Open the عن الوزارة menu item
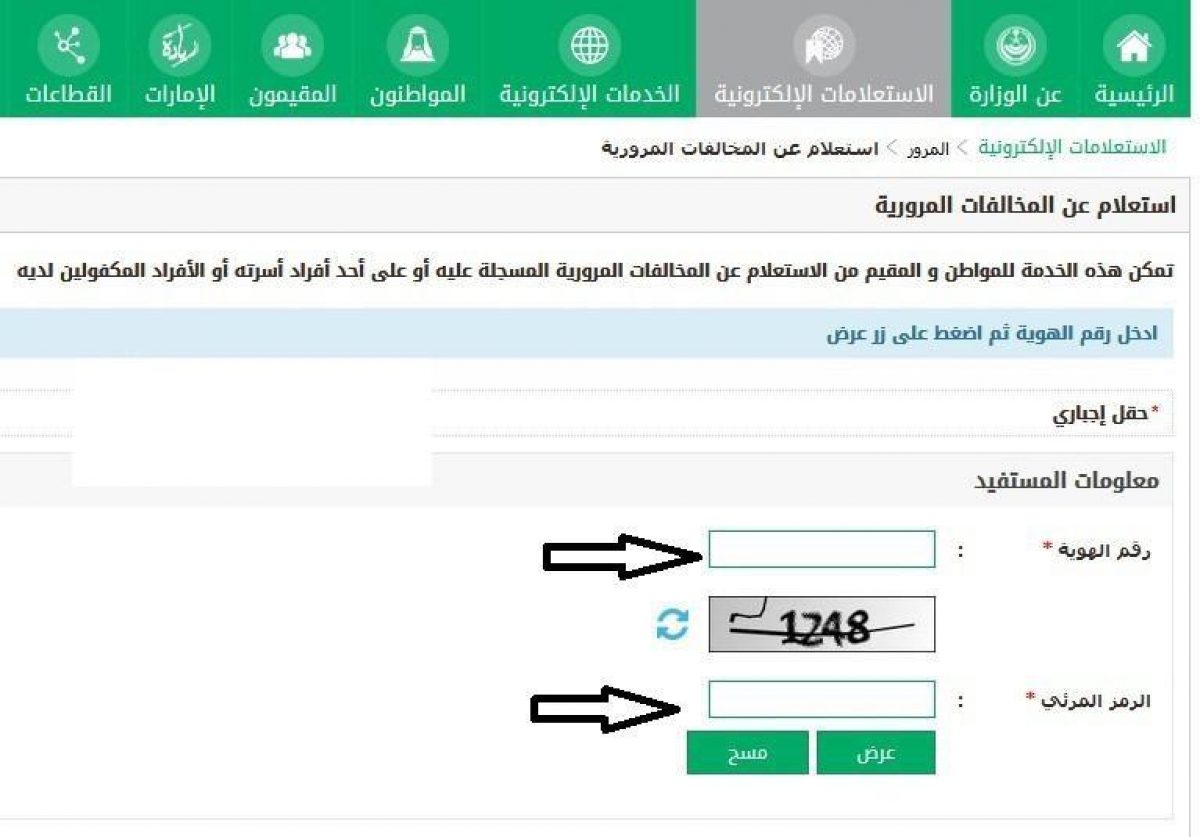 click(1015, 95)
